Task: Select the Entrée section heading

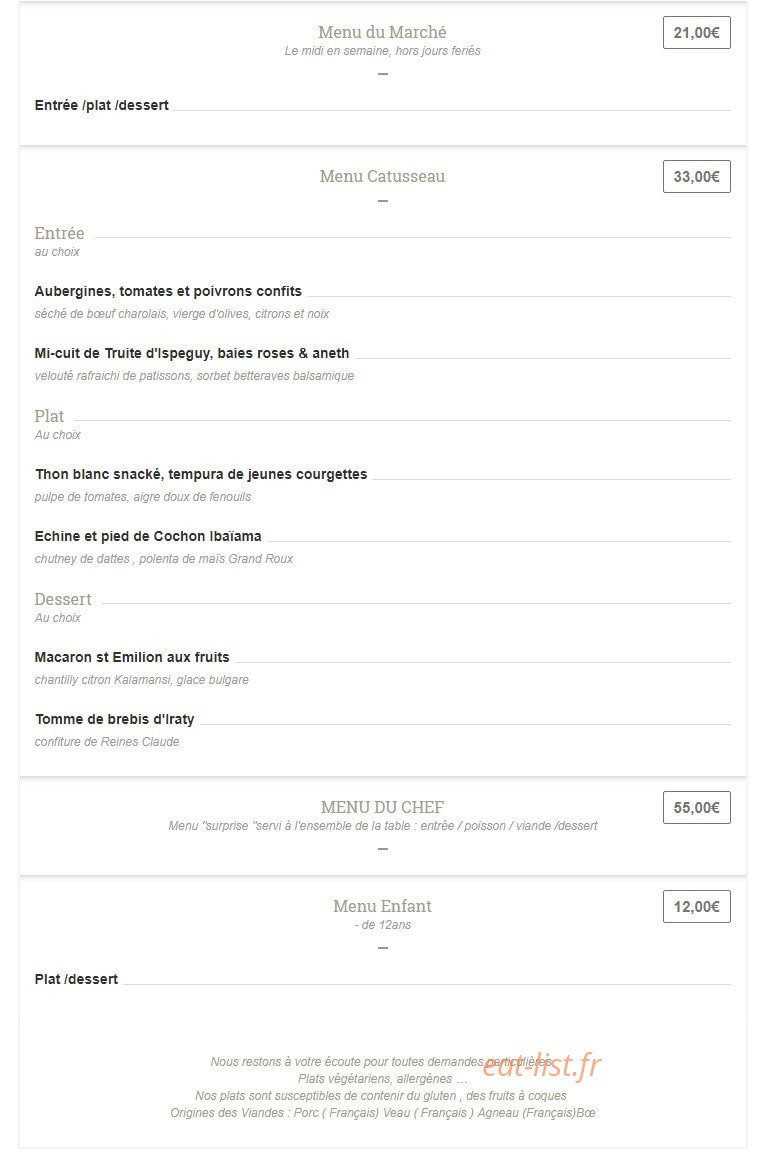Action: click(x=59, y=234)
